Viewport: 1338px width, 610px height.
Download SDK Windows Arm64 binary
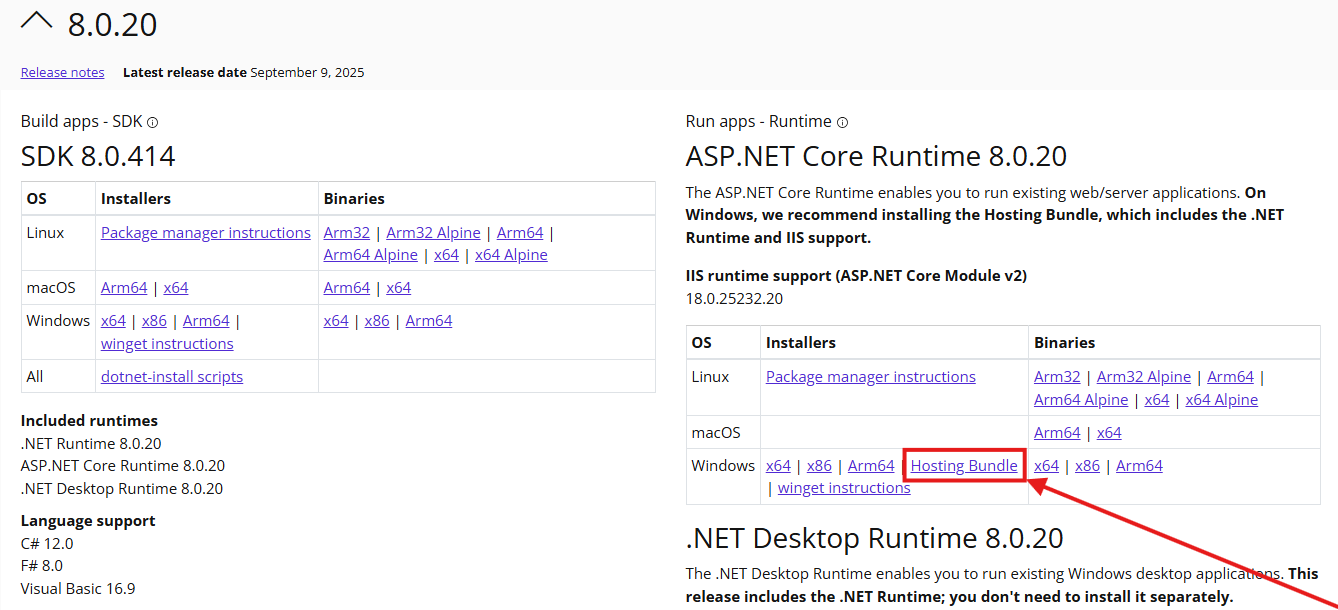coord(429,320)
